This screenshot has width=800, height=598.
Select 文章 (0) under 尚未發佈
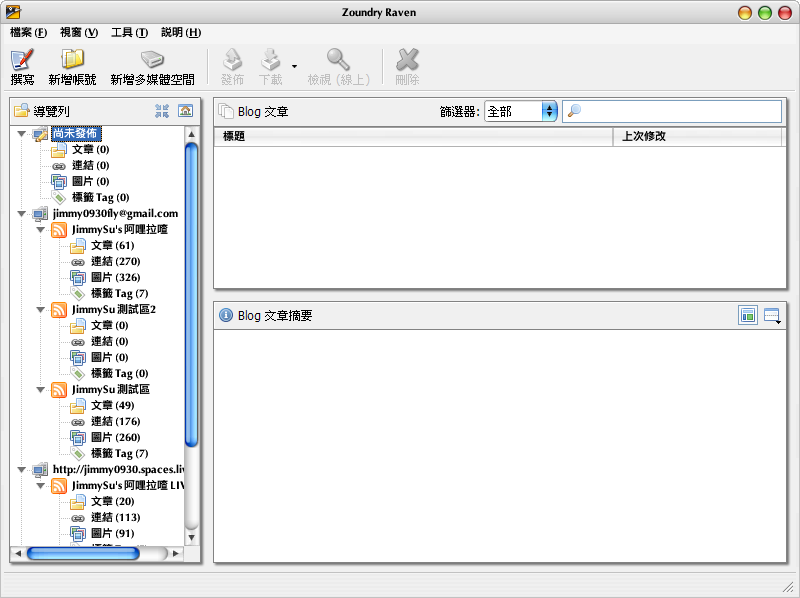[90, 150]
